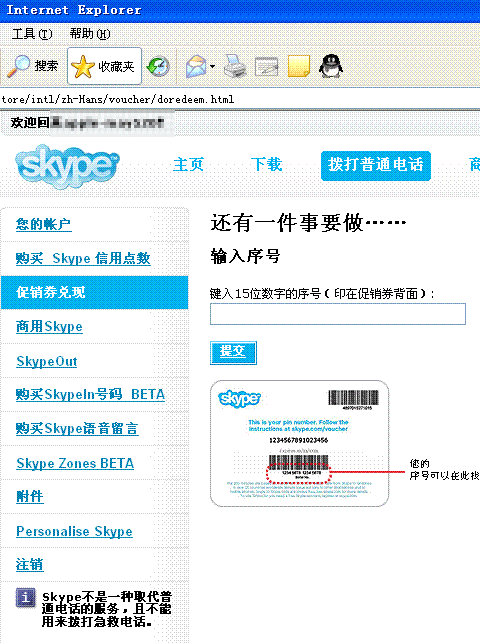Click the Edit page toolbar icon

266,67
